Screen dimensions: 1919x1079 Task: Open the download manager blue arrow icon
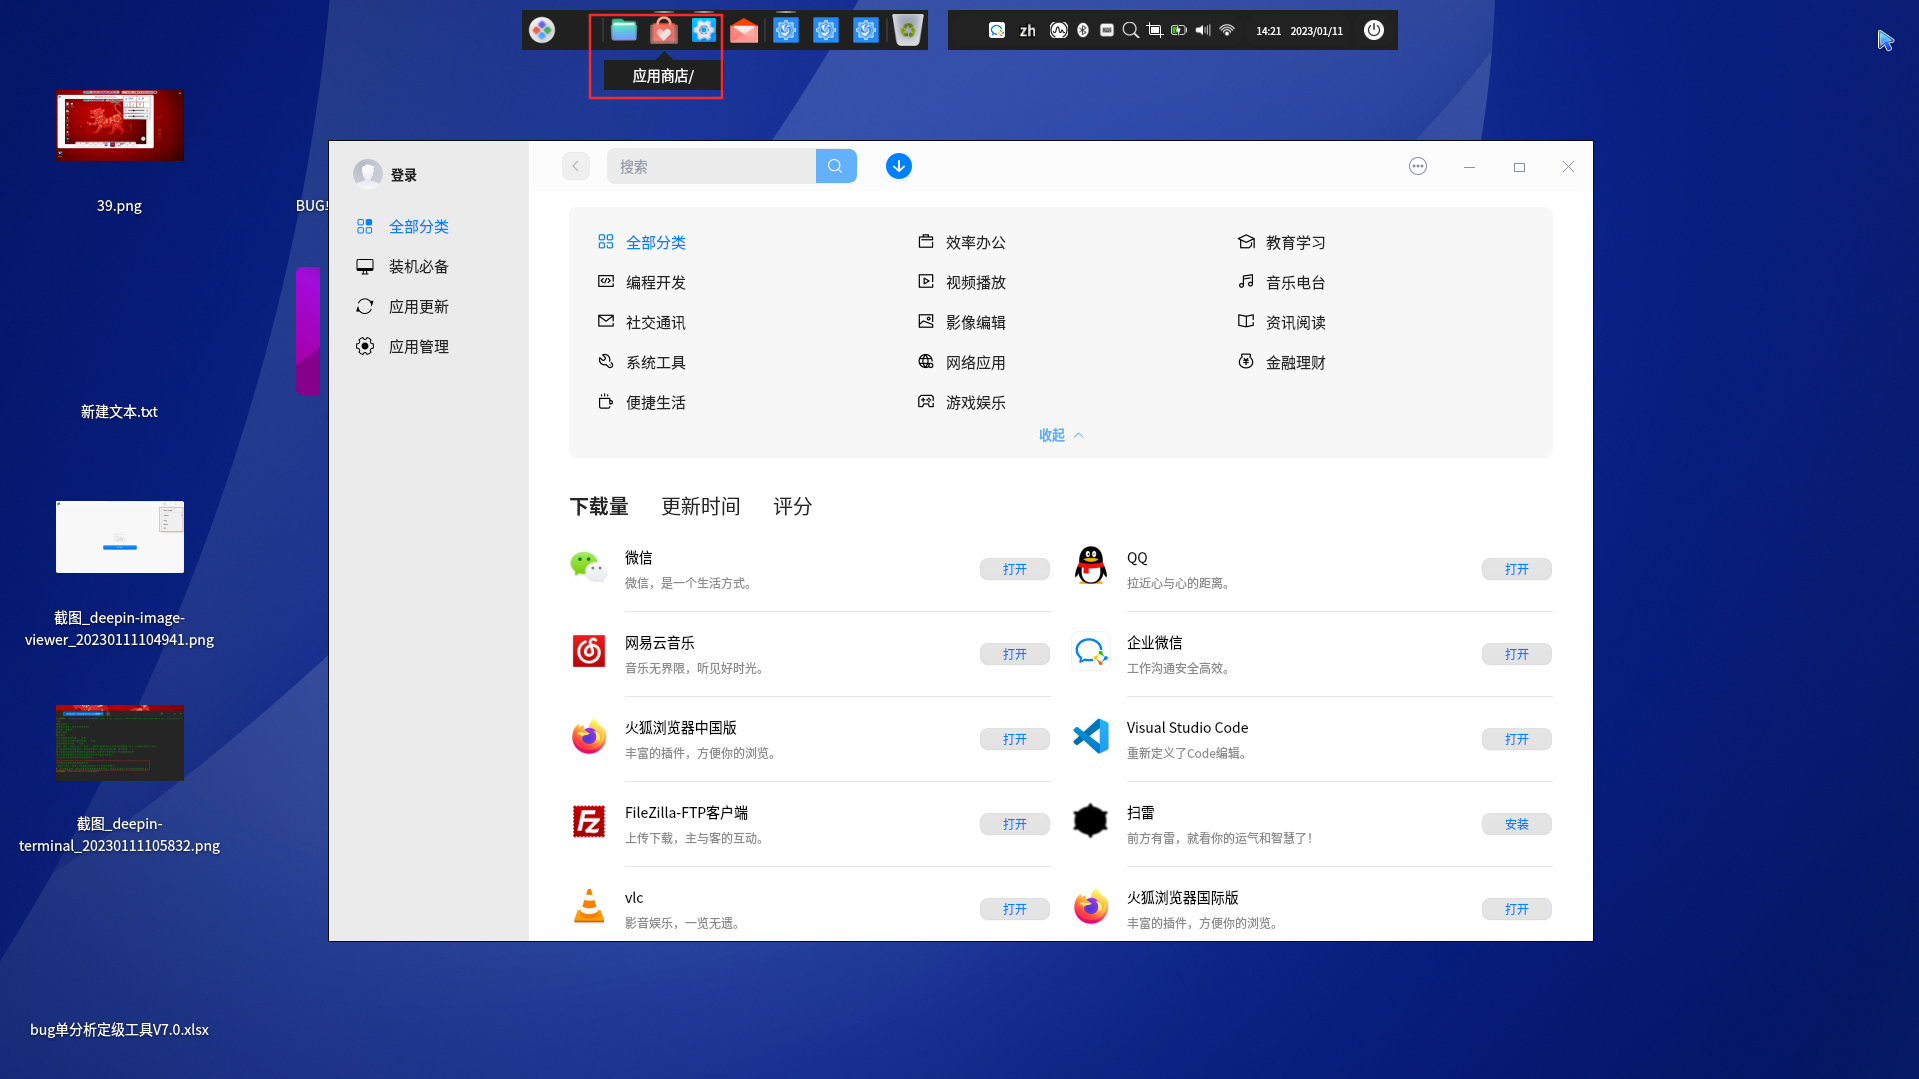(x=899, y=166)
